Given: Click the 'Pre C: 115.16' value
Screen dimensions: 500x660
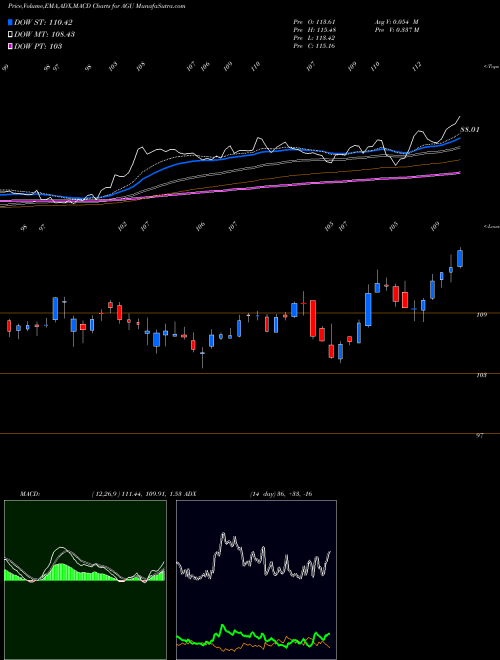Looking at the screenshot, I should [x=314, y=46].
